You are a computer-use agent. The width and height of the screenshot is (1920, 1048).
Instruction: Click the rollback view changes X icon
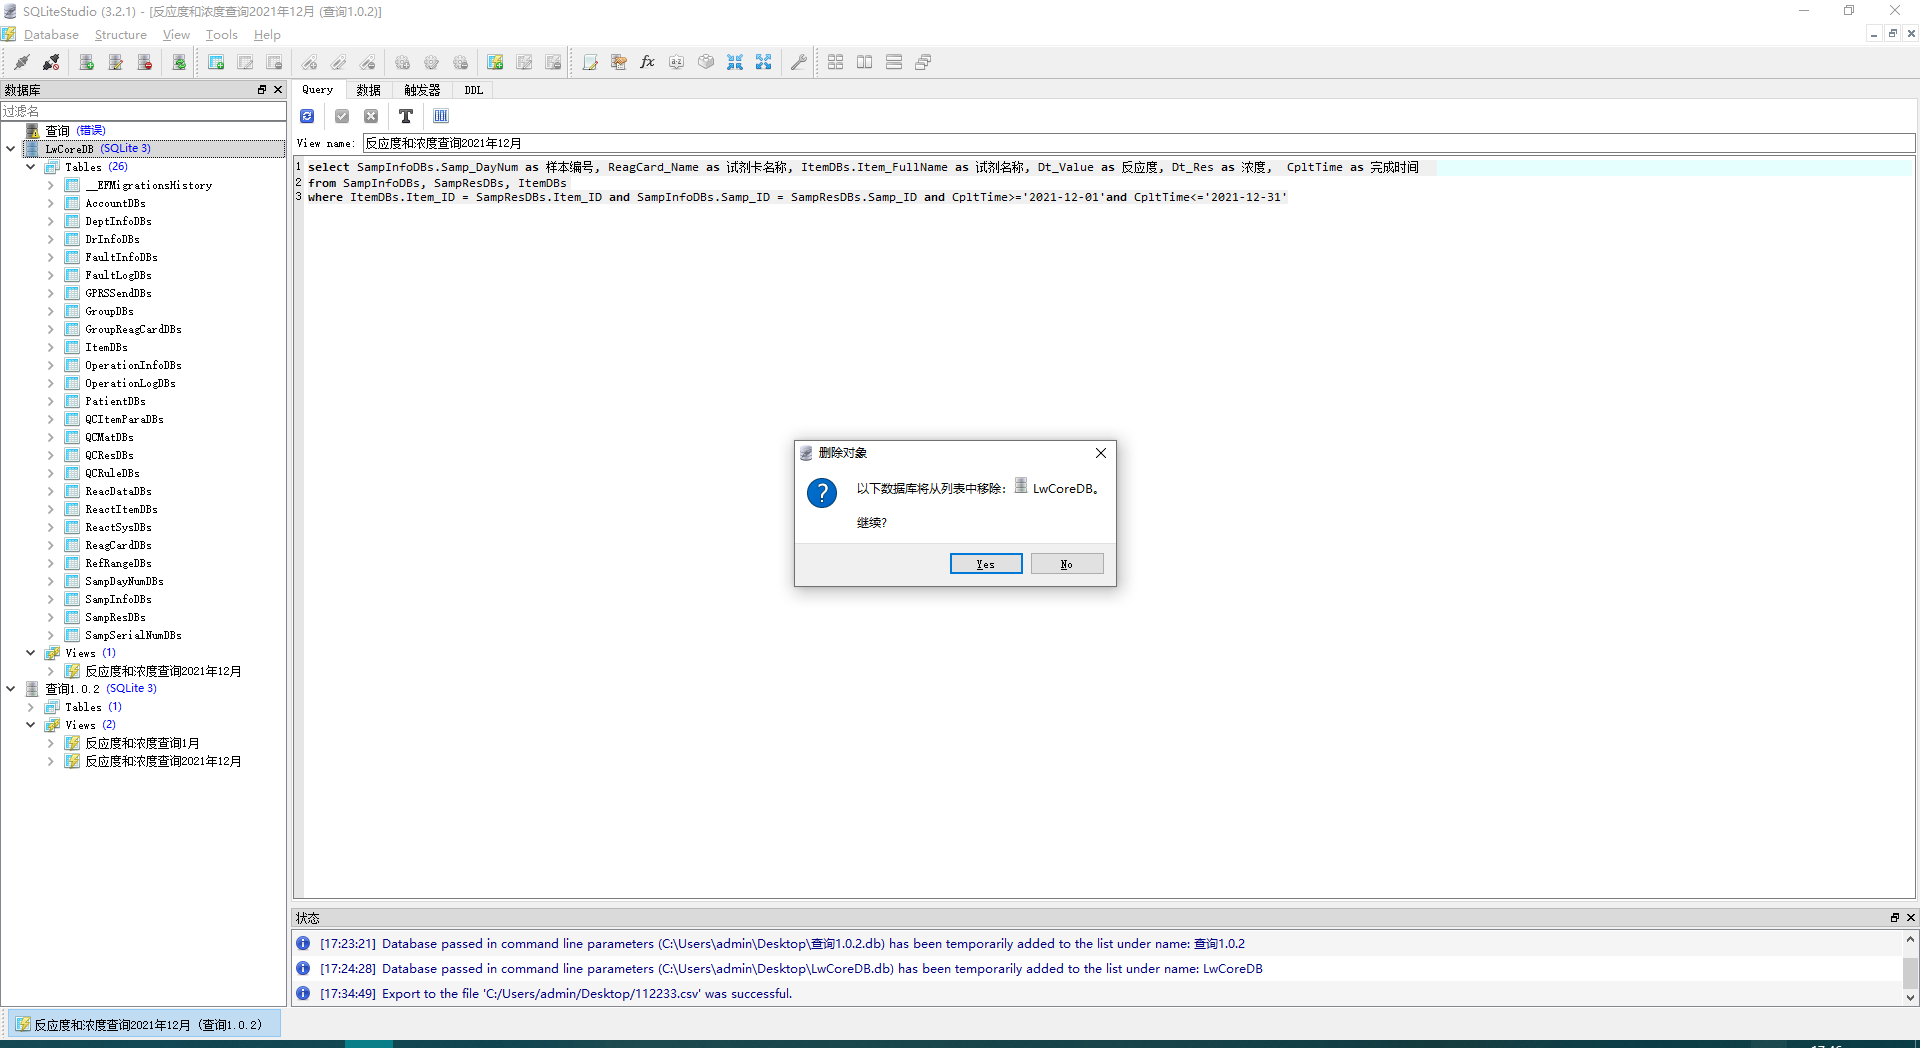[371, 116]
